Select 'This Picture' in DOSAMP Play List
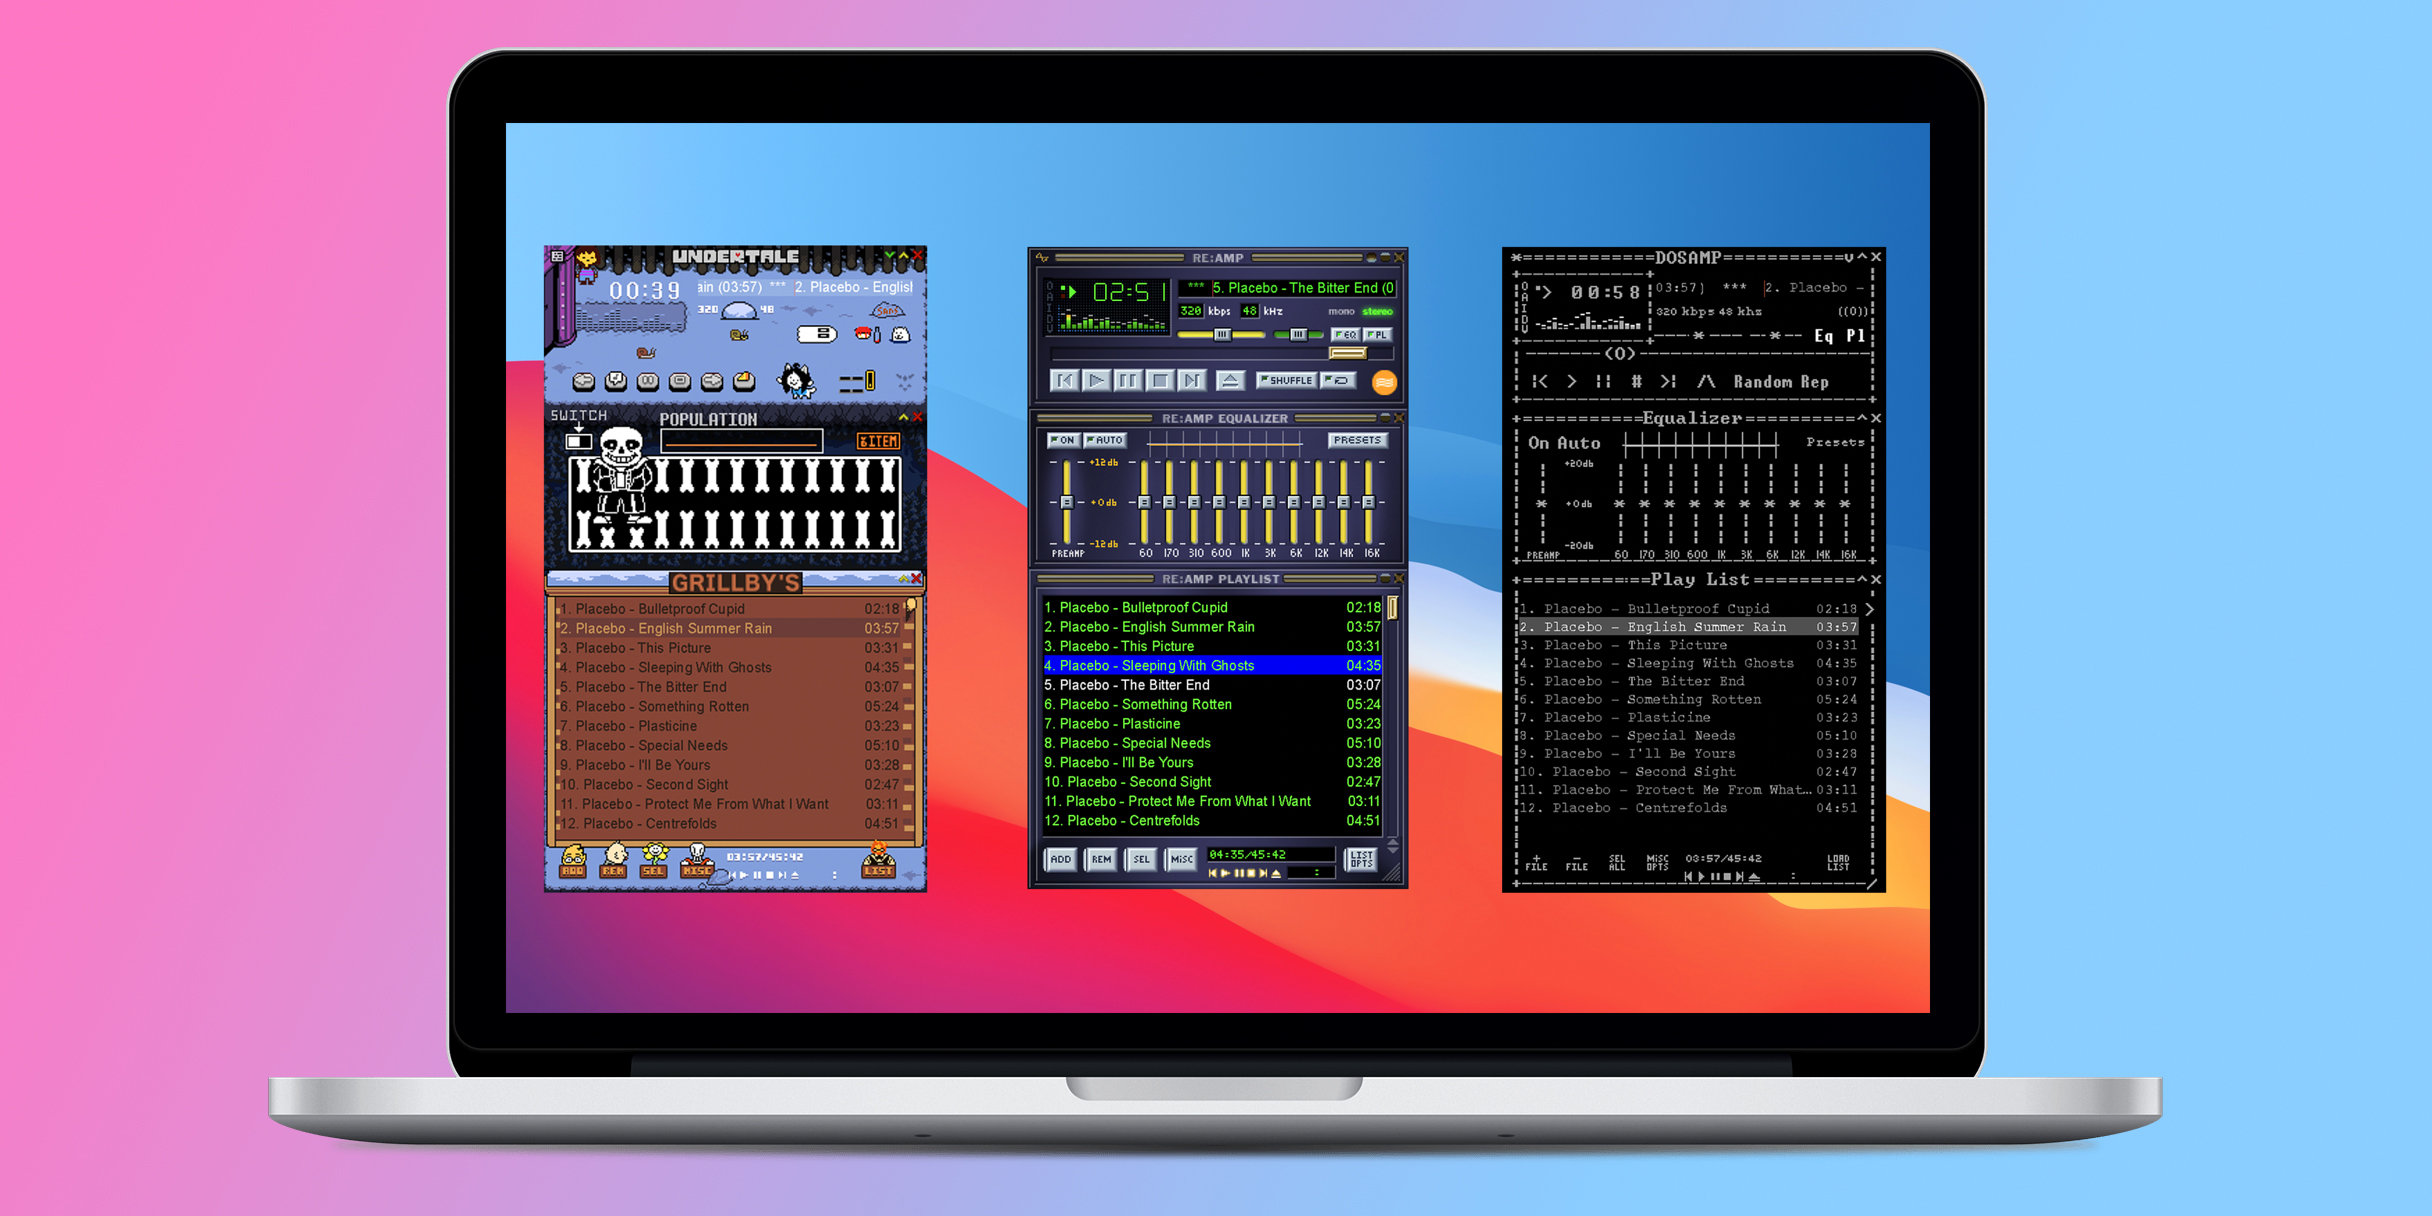The image size is (2432, 1216). tap(1688, 645)
